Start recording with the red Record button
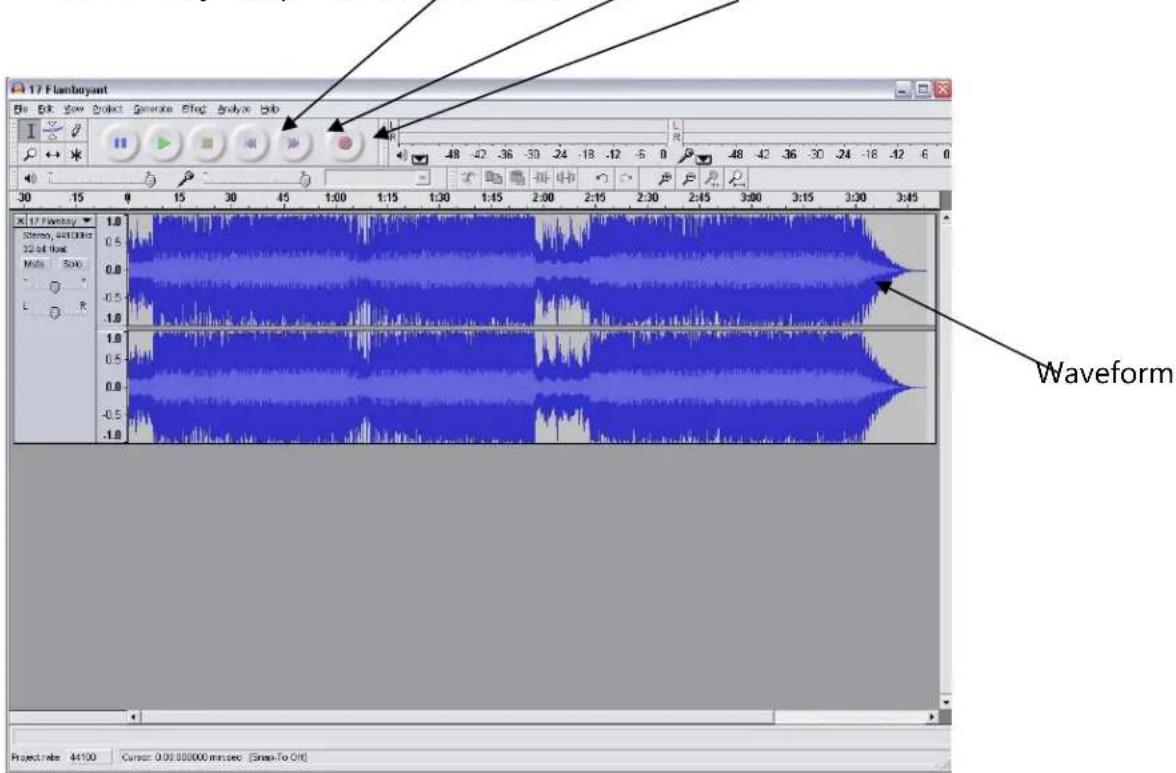 [345, 143]
